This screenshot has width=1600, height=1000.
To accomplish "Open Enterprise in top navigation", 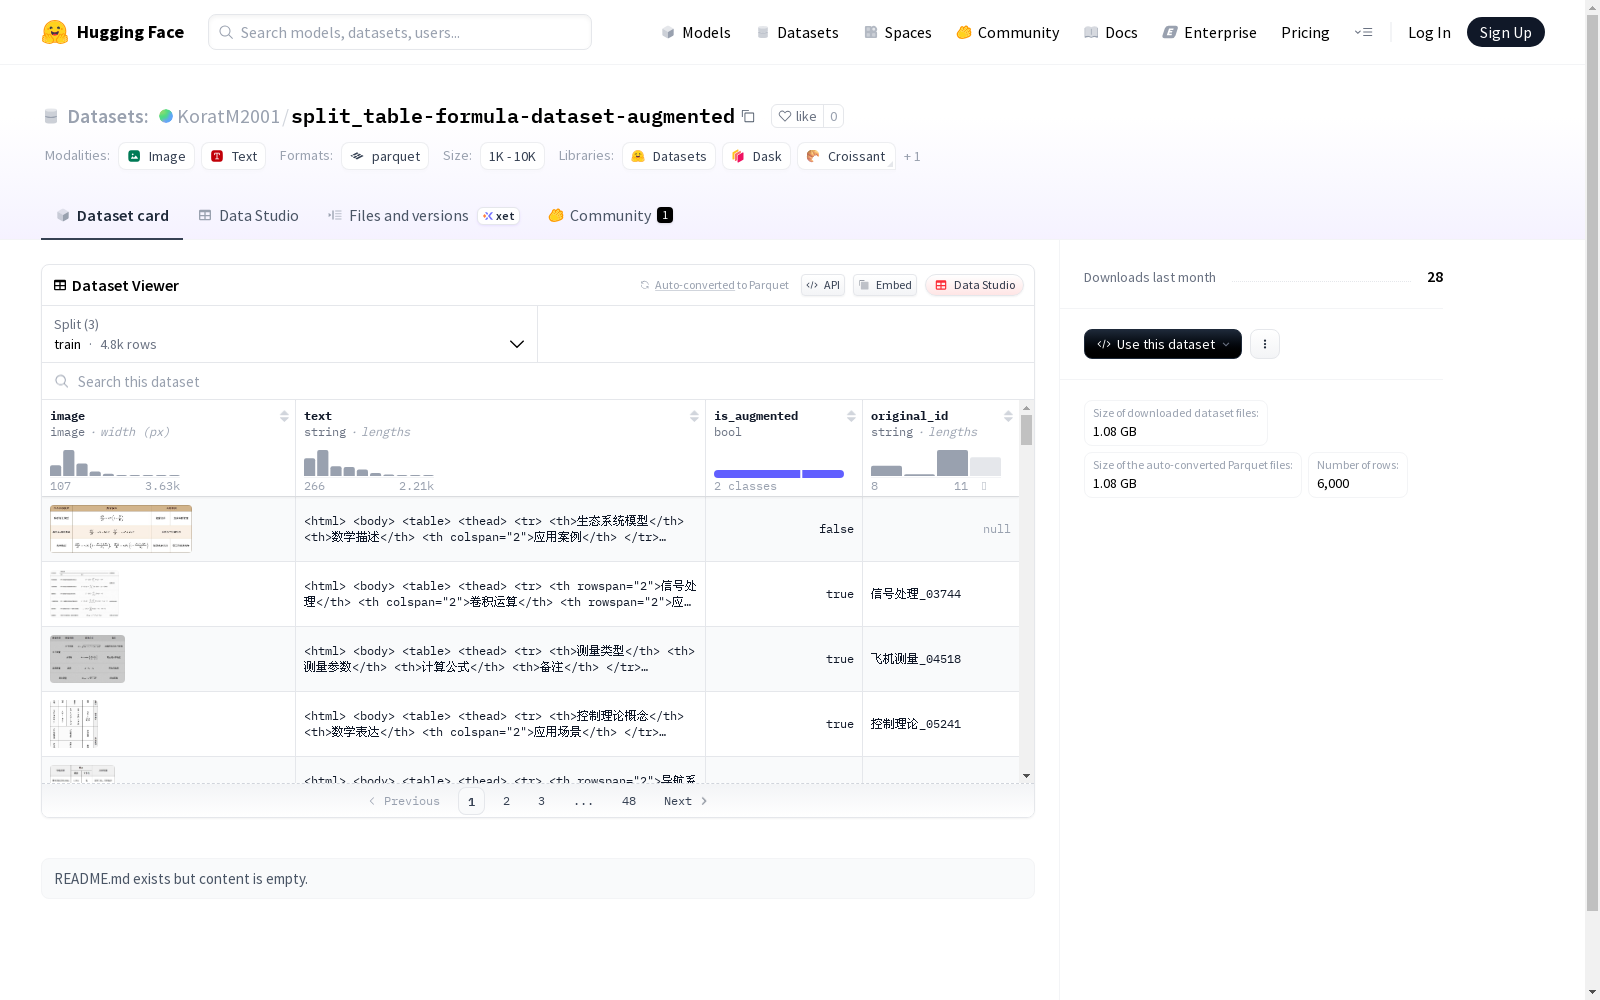I will [1209, 32].
